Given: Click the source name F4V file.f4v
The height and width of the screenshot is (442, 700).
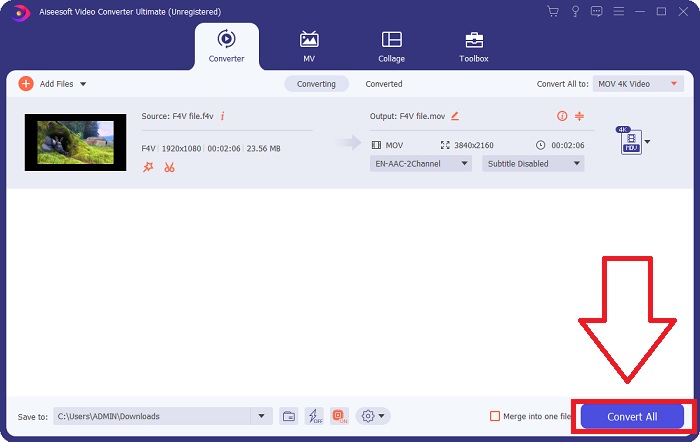Looking at the screenshot, I should 193,116.
